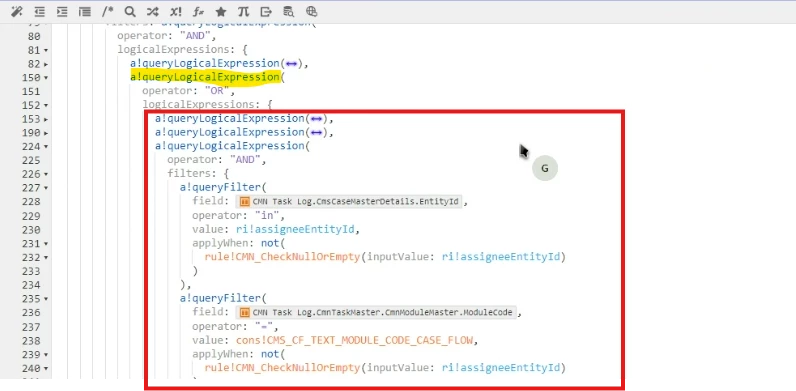Screen dimensions: 796x391
Task: Collapse the filters block at line 226
Action: point(46,174)
